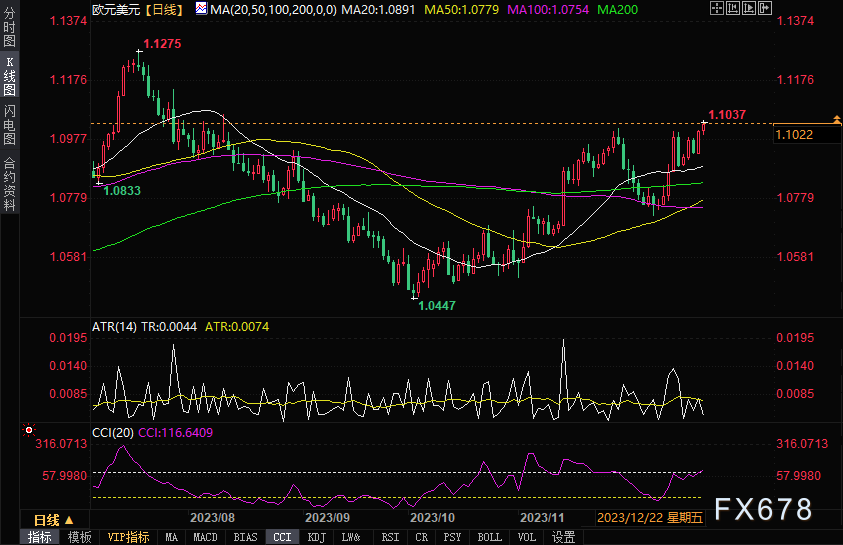The height and width of the screenshot is (545, 843).
Task: Open the 日线 period selector
Action: tap(53, 520)
